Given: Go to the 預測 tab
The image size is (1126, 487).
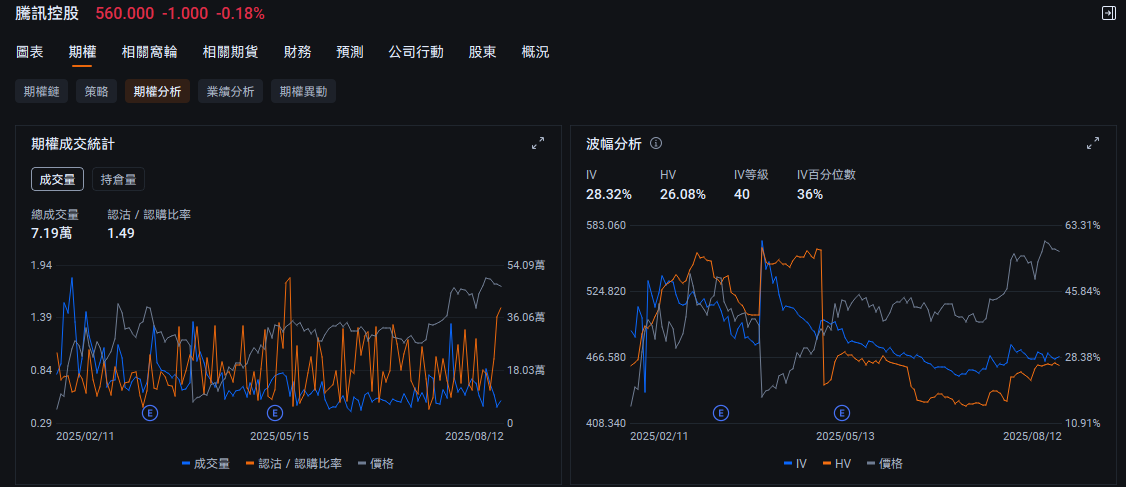Looking at the screenshot, I should tap(350, 52).
